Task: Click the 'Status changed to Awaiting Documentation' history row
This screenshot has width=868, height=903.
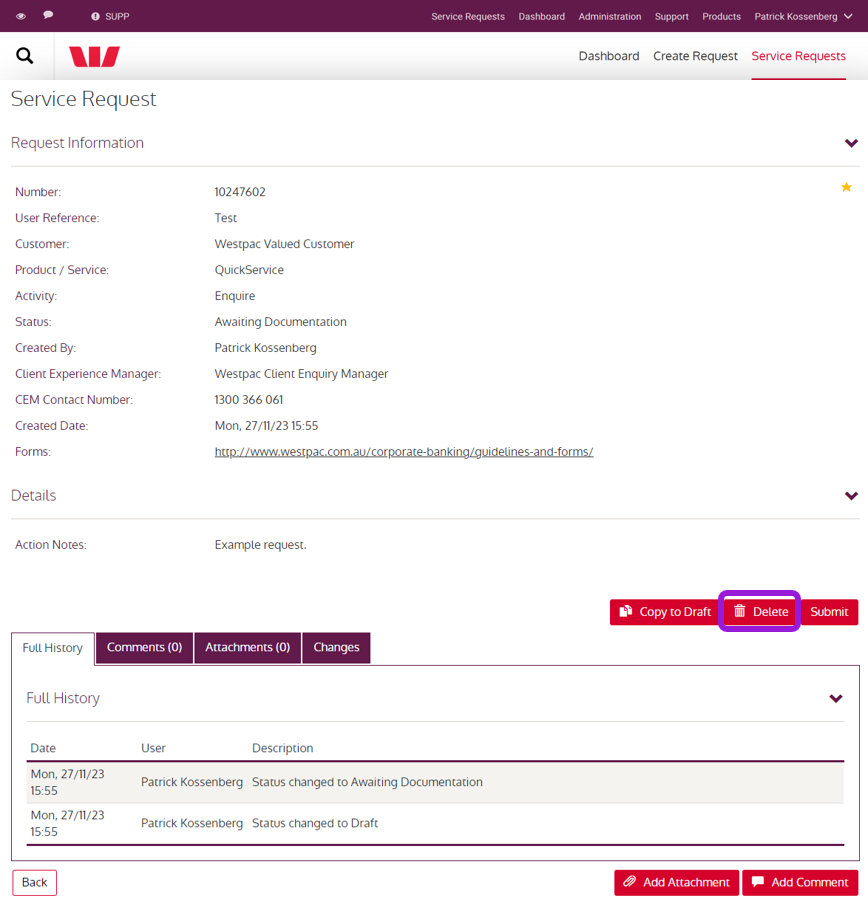Action: coord(435,782)
